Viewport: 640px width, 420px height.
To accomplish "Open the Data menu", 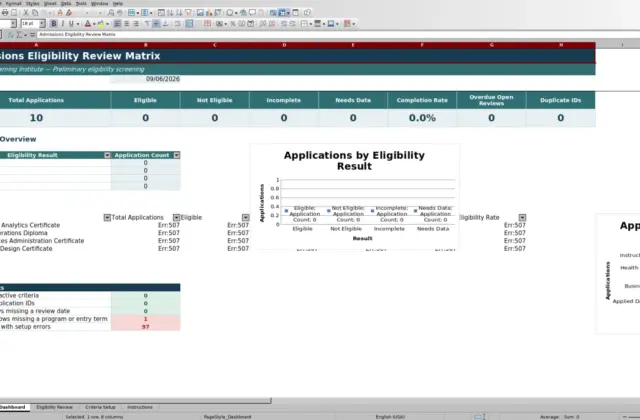I will (66, 3).
